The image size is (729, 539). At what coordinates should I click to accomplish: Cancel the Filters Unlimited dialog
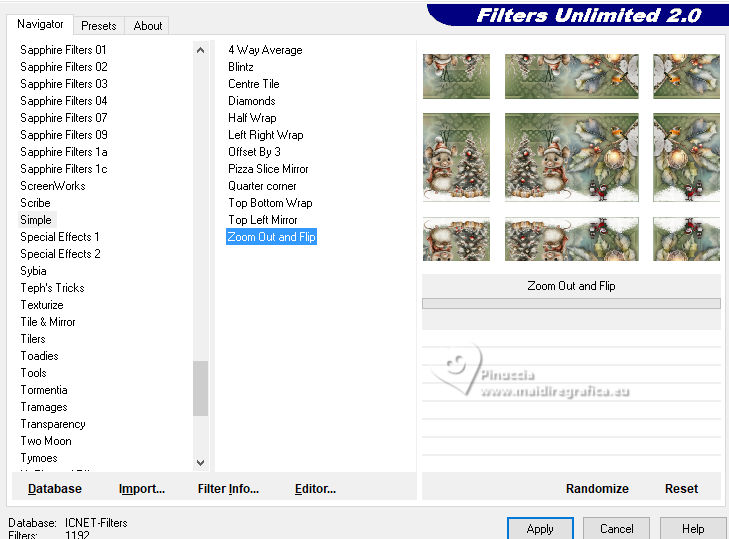click(x=616, y=529)
